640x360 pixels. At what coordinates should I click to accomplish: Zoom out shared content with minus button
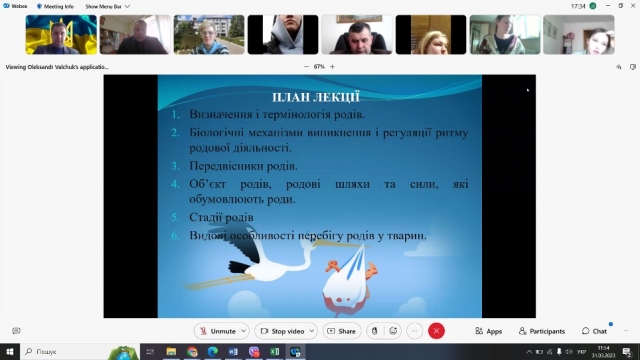click(x=307, y=67)
